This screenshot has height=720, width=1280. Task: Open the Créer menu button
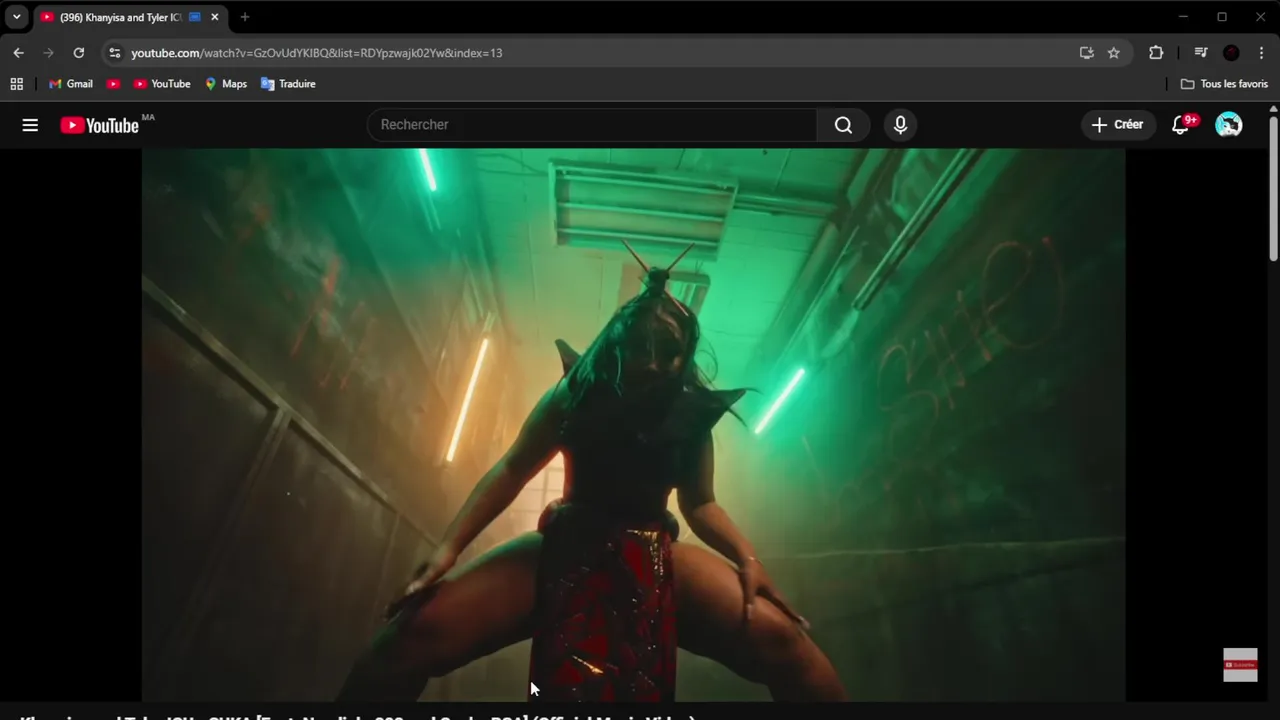(x=1117, y=125)
